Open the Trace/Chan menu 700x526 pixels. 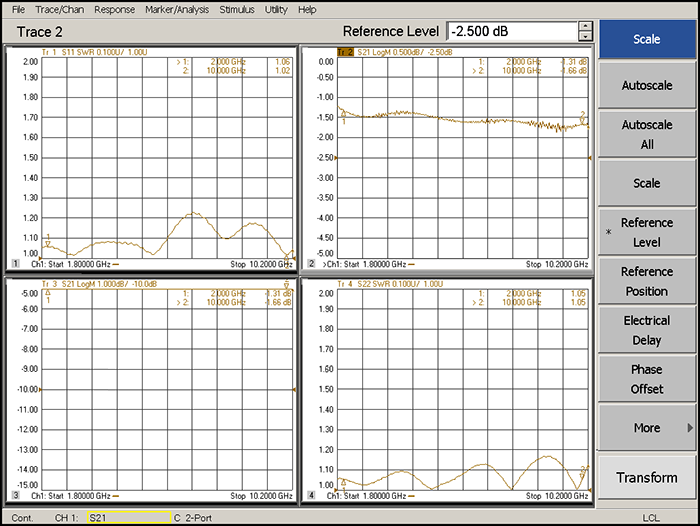tap(59, 9)
